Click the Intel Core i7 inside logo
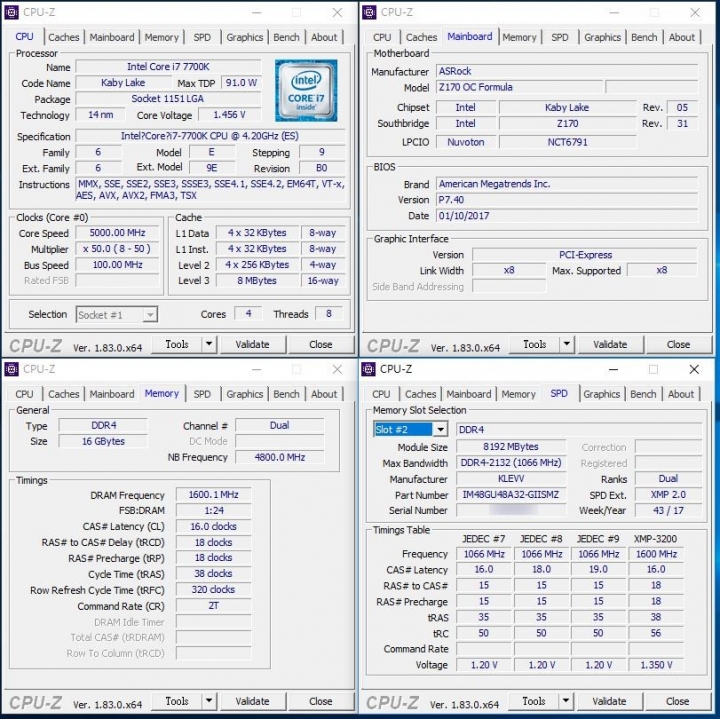 click(x=306, y=90)
